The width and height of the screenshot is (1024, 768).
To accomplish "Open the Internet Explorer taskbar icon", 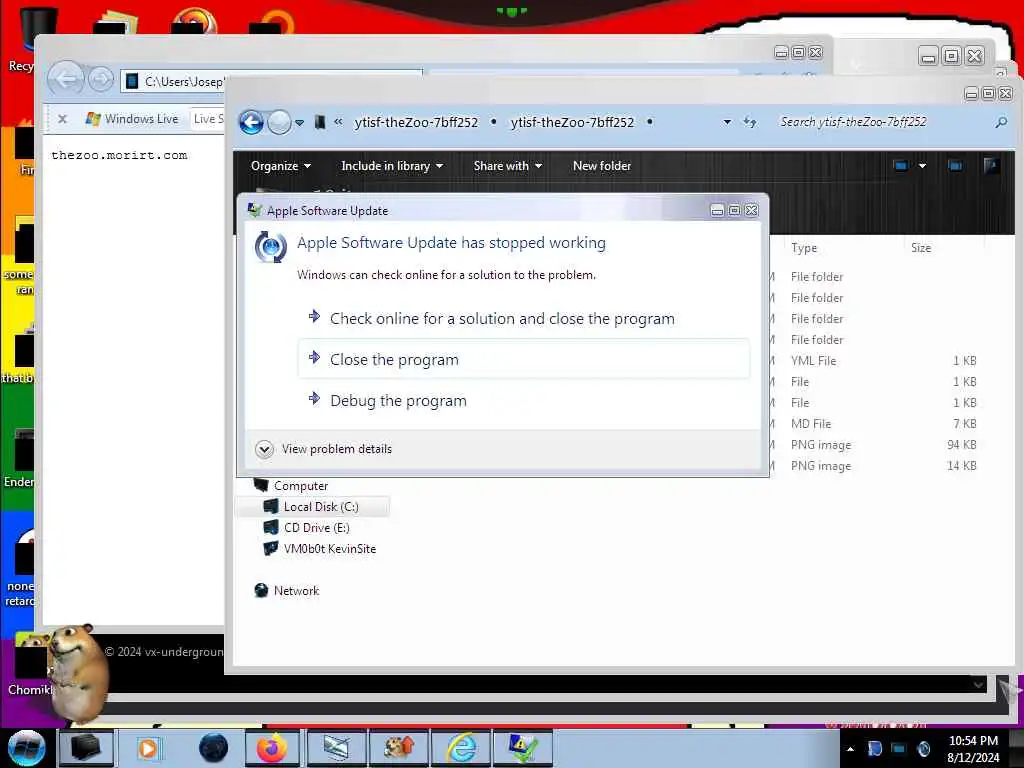I will point(462,748).
